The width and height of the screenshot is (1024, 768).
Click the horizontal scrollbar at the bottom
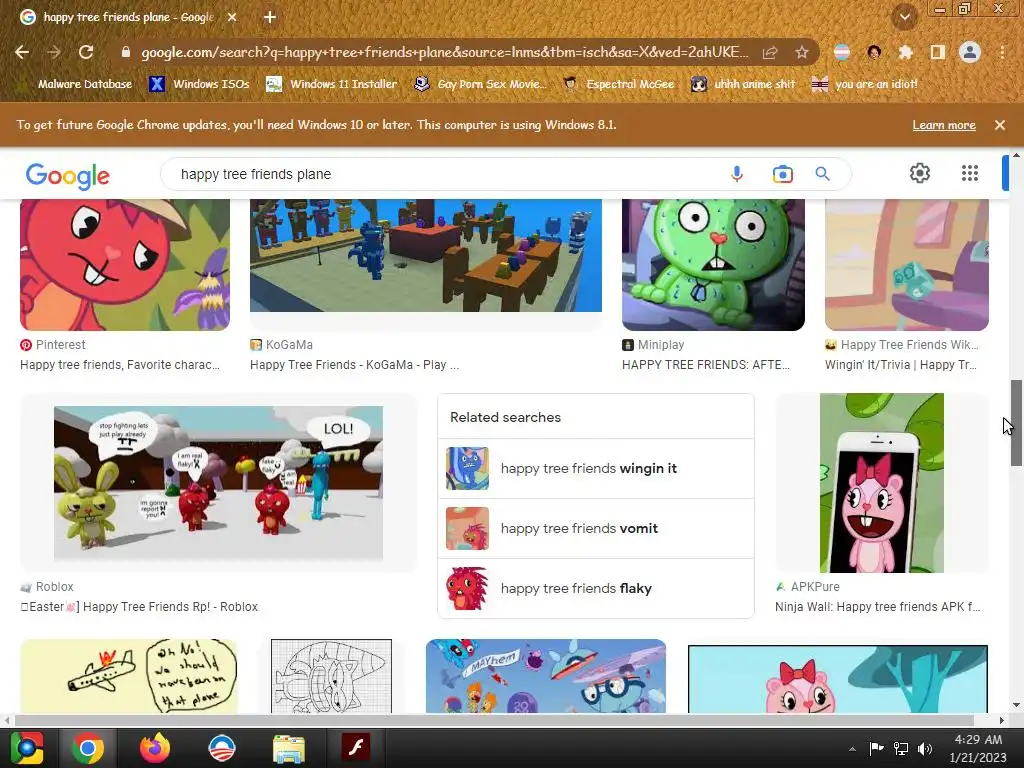pyautogui.click(x=494, y=720)
